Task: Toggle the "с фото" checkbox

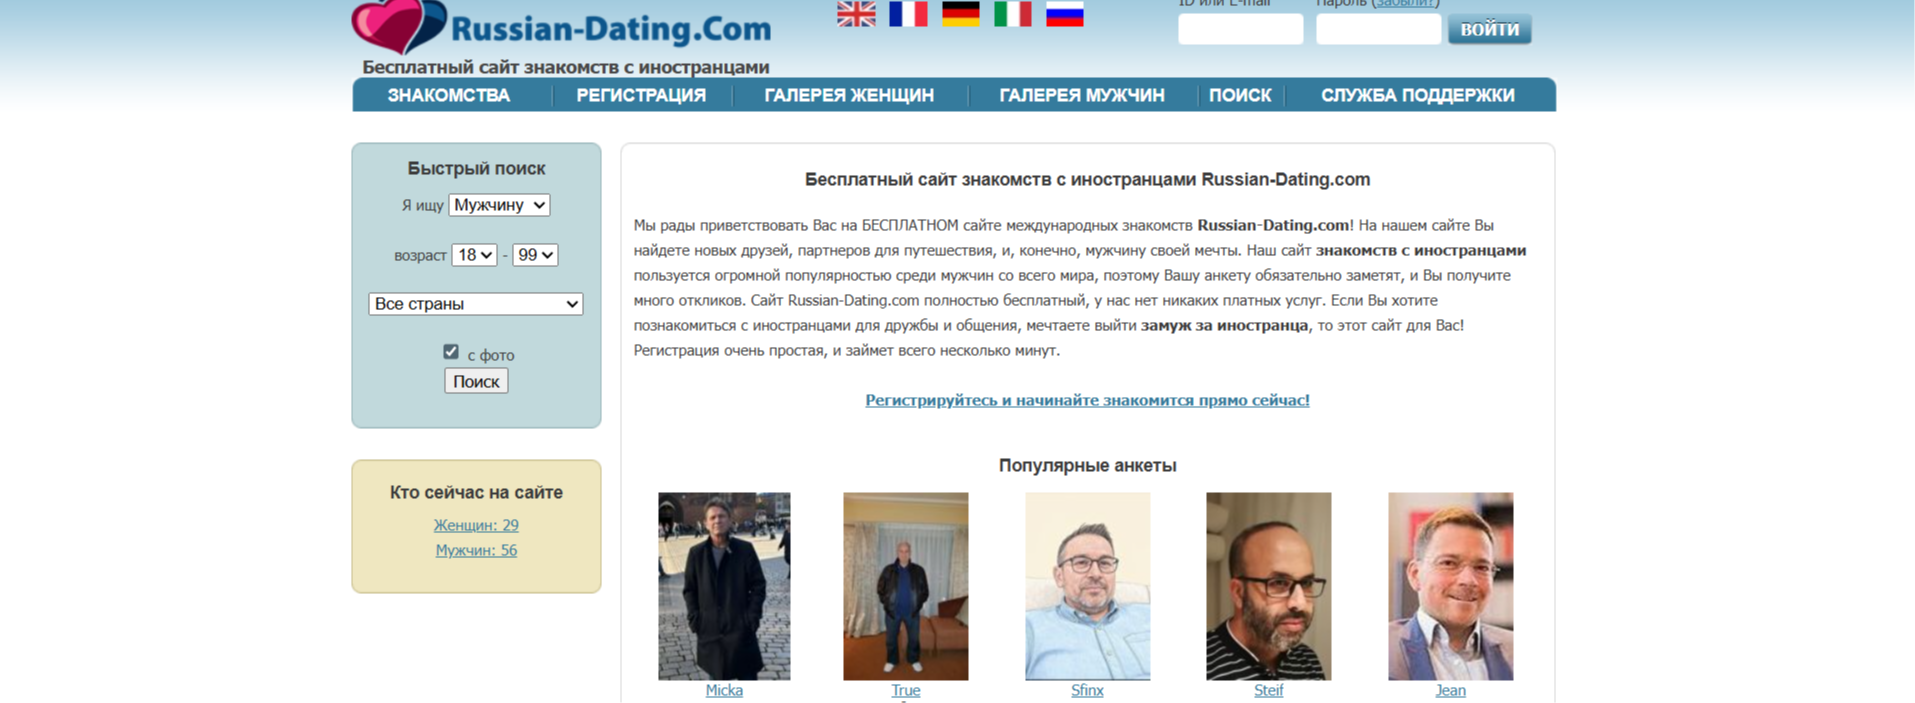Action: click(451, 352)
